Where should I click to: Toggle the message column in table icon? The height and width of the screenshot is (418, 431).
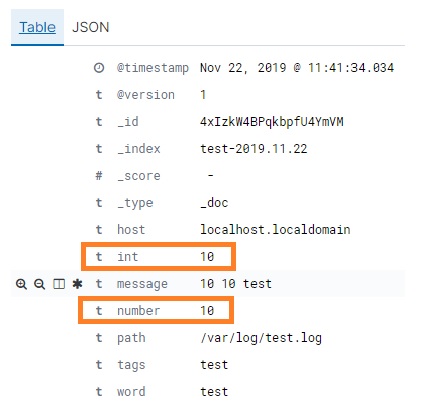pyautogui.click(x=59, y=284)
